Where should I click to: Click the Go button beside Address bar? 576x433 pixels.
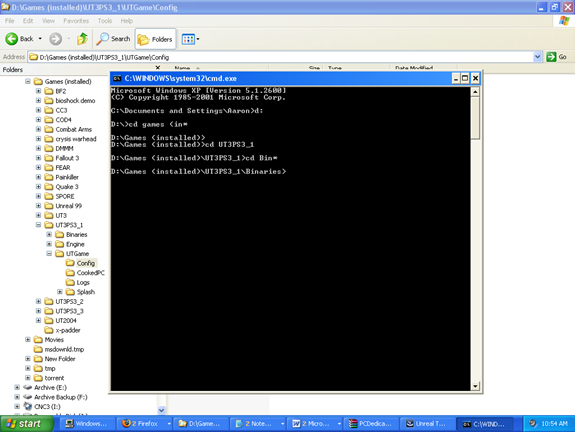coord(557,57)
